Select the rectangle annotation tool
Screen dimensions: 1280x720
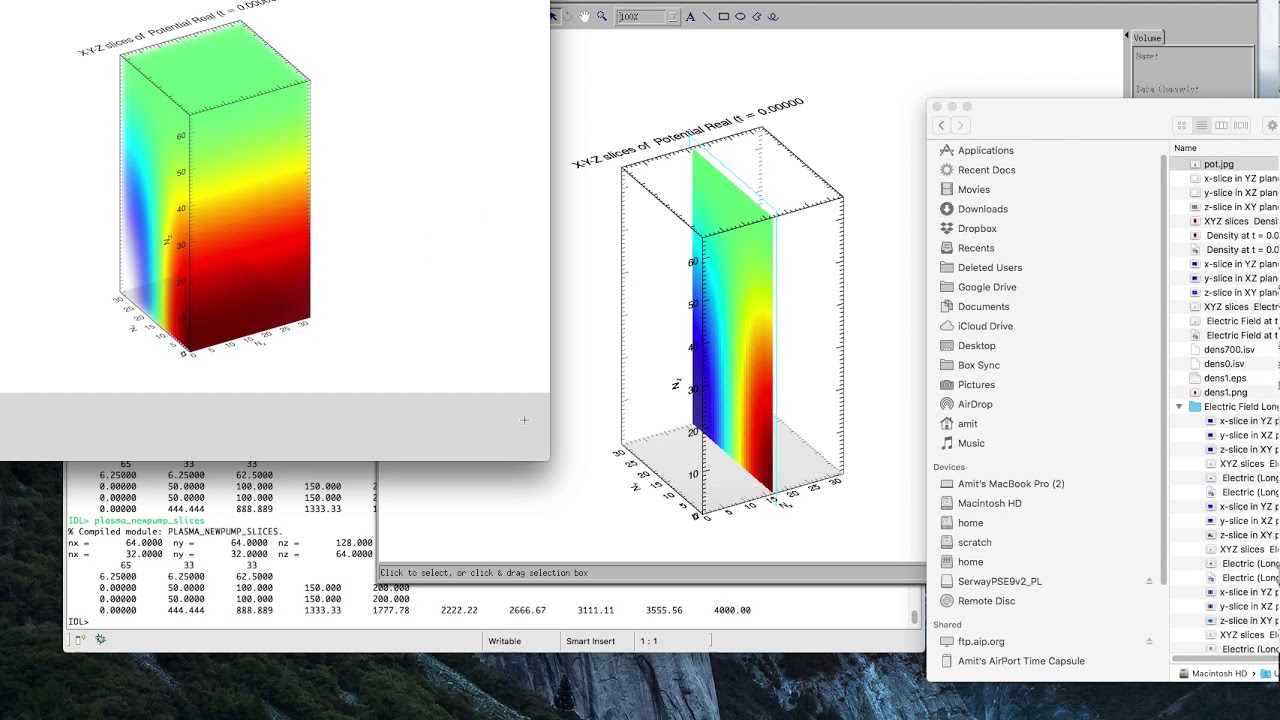pos(724,16)
